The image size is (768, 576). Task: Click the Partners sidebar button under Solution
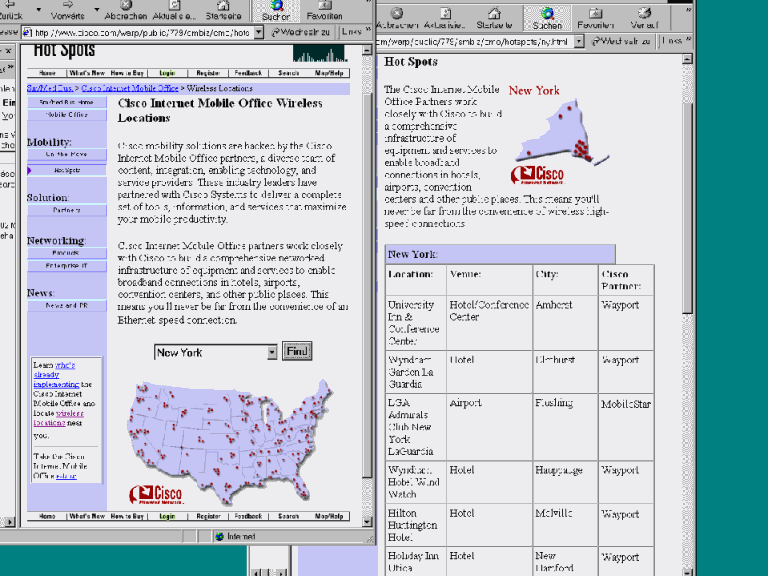(x=67, y=210)
